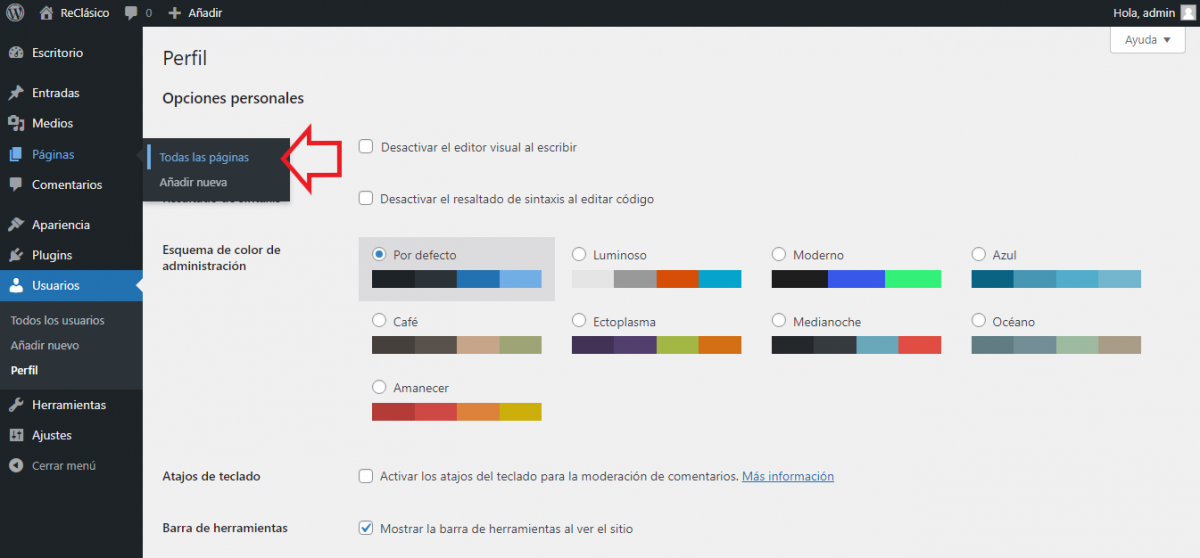This screenshot has height=558, width=1200.
Task: Click the Escritorio dashboard icon
Action: pos(15,53)
